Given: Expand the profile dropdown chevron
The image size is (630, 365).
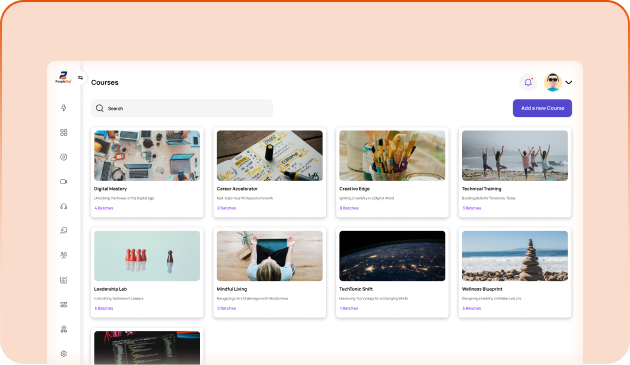Looking at the screenshot, I should tap(569, 82).
